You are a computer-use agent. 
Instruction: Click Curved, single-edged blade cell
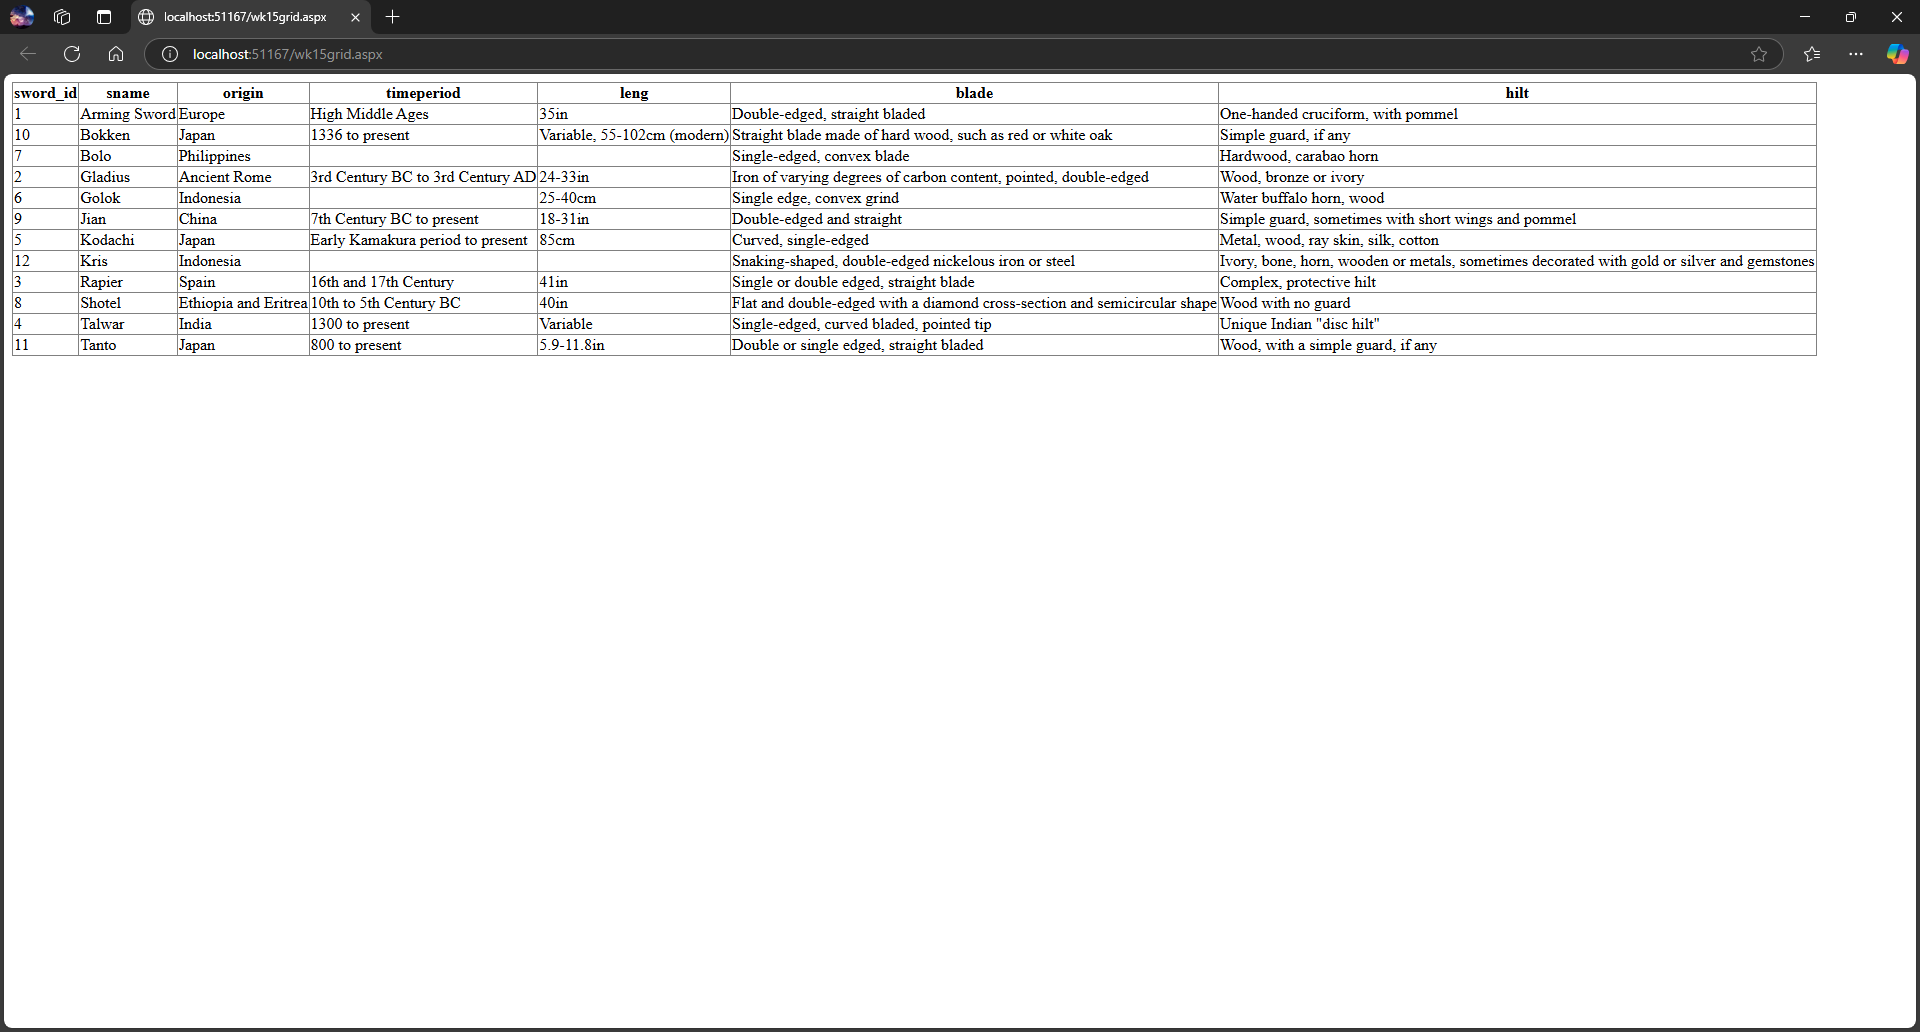tap(974, 240)
